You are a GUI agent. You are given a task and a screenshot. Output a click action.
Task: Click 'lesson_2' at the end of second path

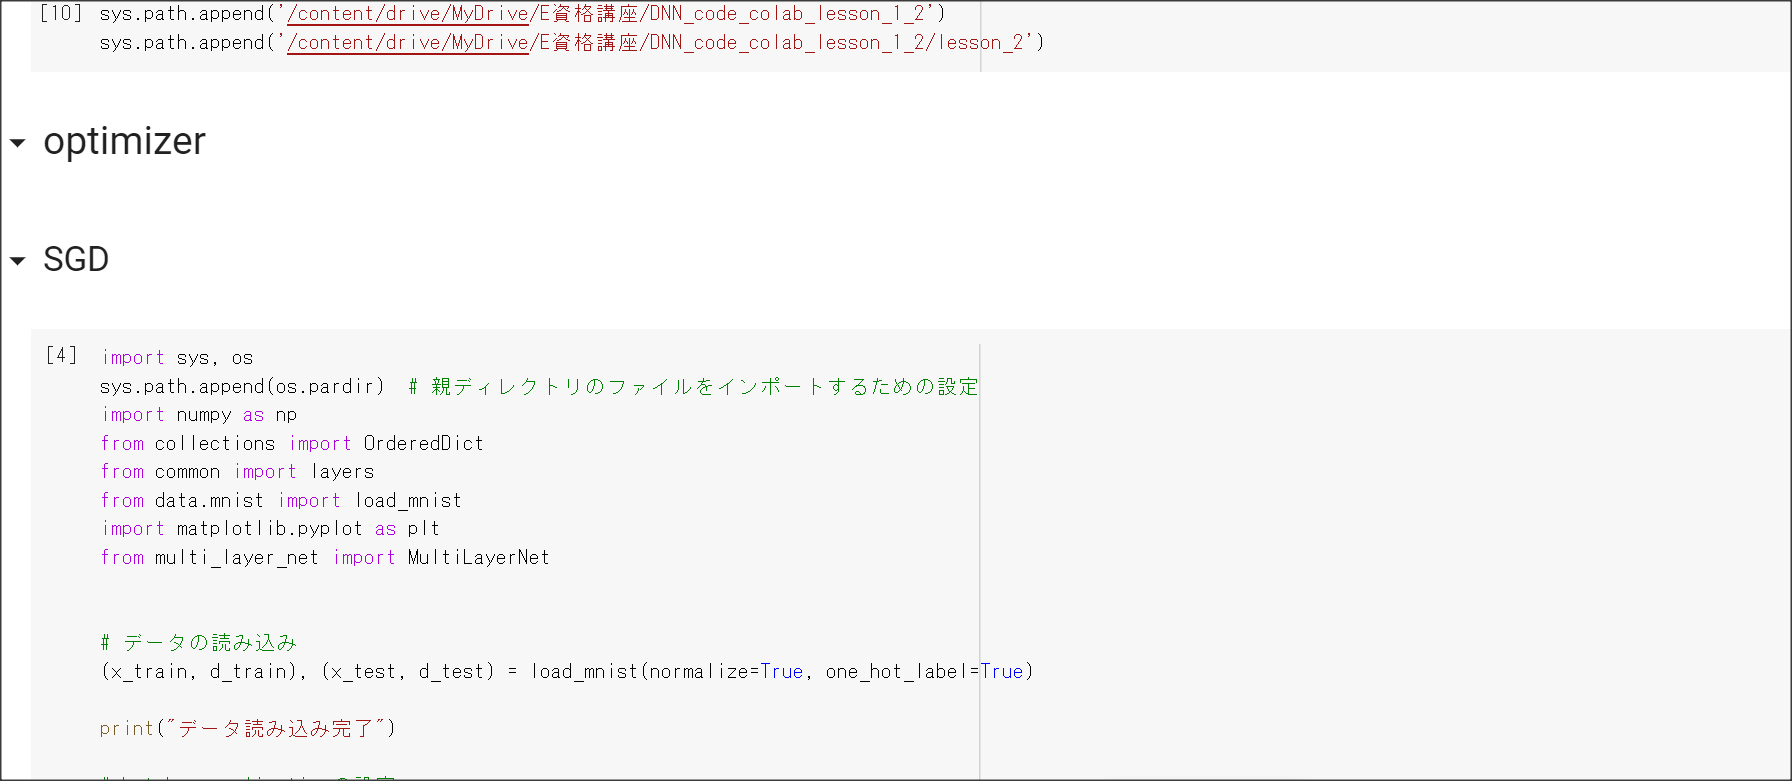[981, 43]
